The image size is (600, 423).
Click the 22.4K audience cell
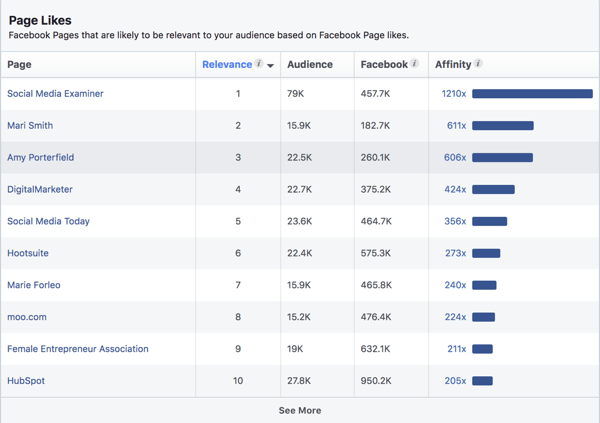click(x=300, y=253)
